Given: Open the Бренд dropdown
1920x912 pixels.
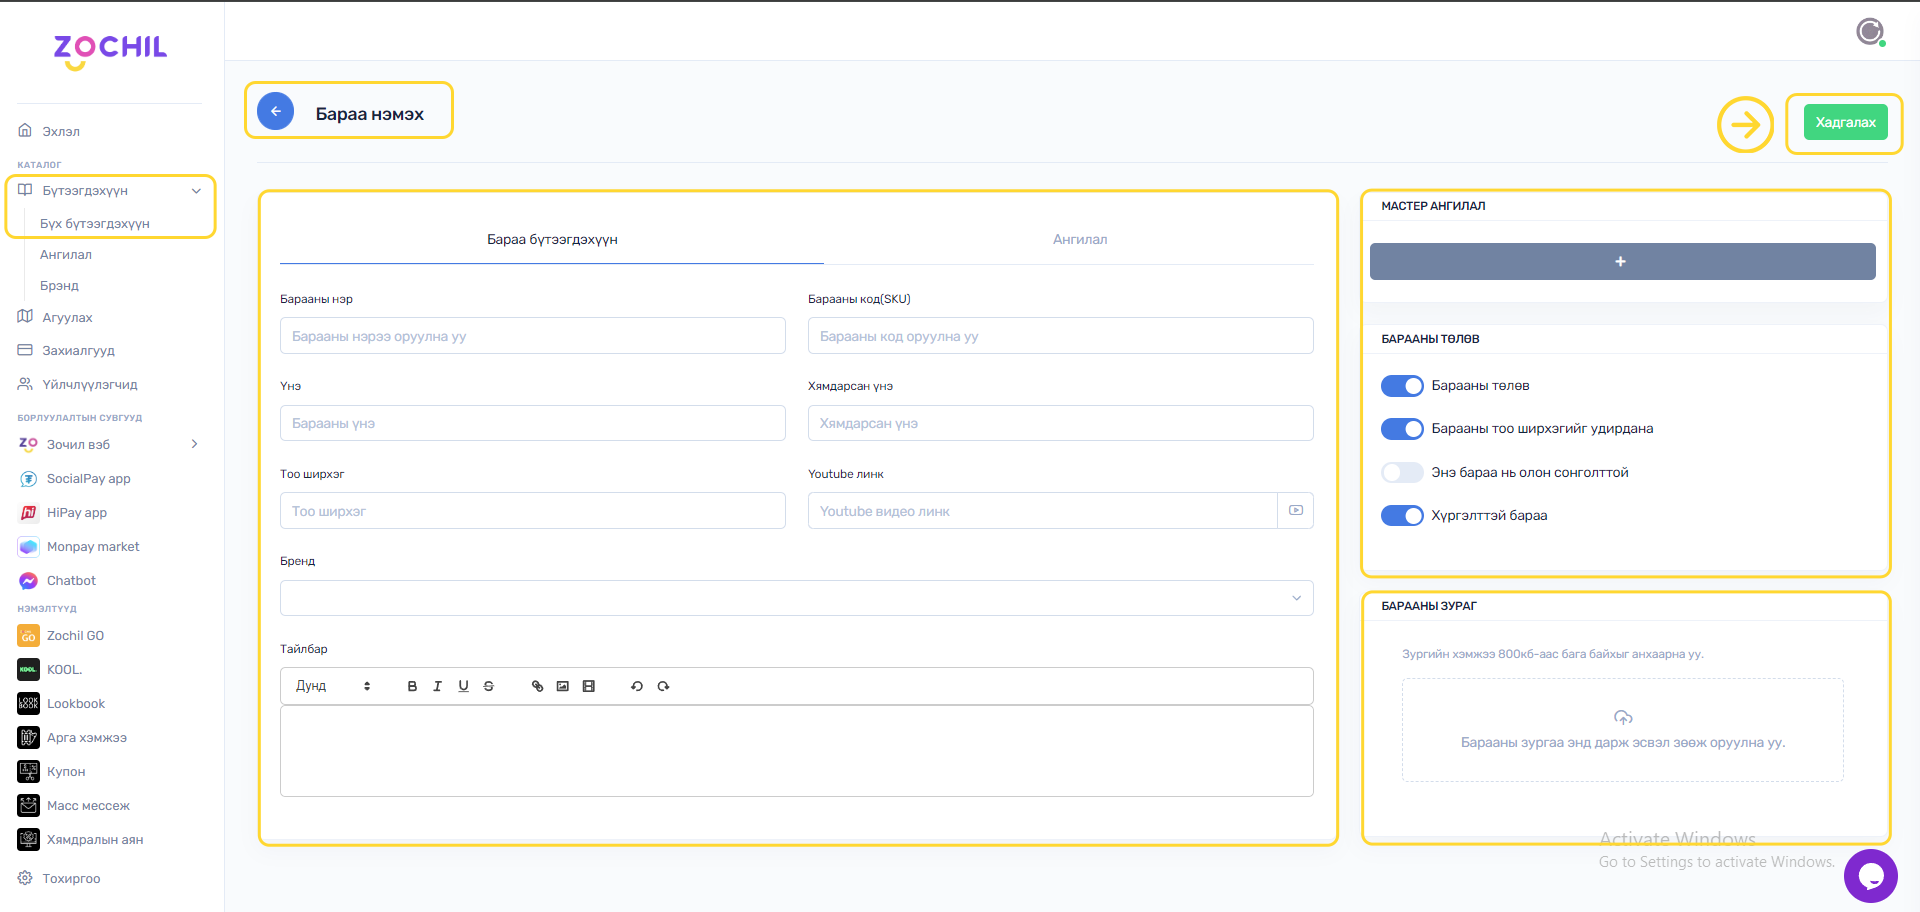Looking at the screenshot, I should point(796,598).
